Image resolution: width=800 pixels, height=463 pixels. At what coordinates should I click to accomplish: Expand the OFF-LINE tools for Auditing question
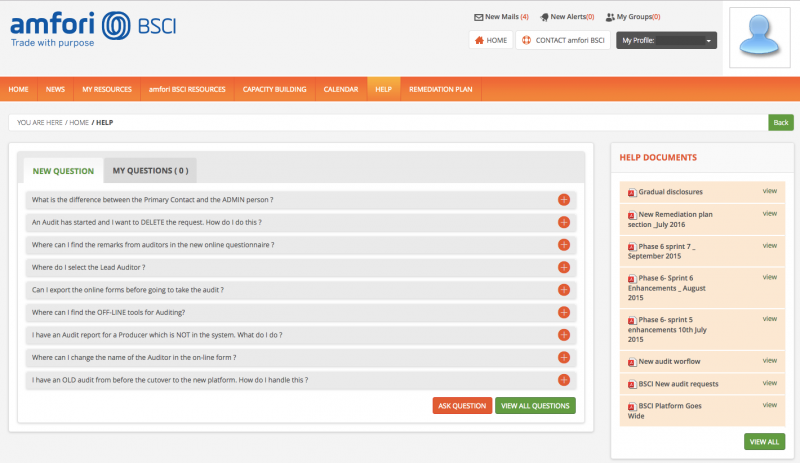coord(563,313)
